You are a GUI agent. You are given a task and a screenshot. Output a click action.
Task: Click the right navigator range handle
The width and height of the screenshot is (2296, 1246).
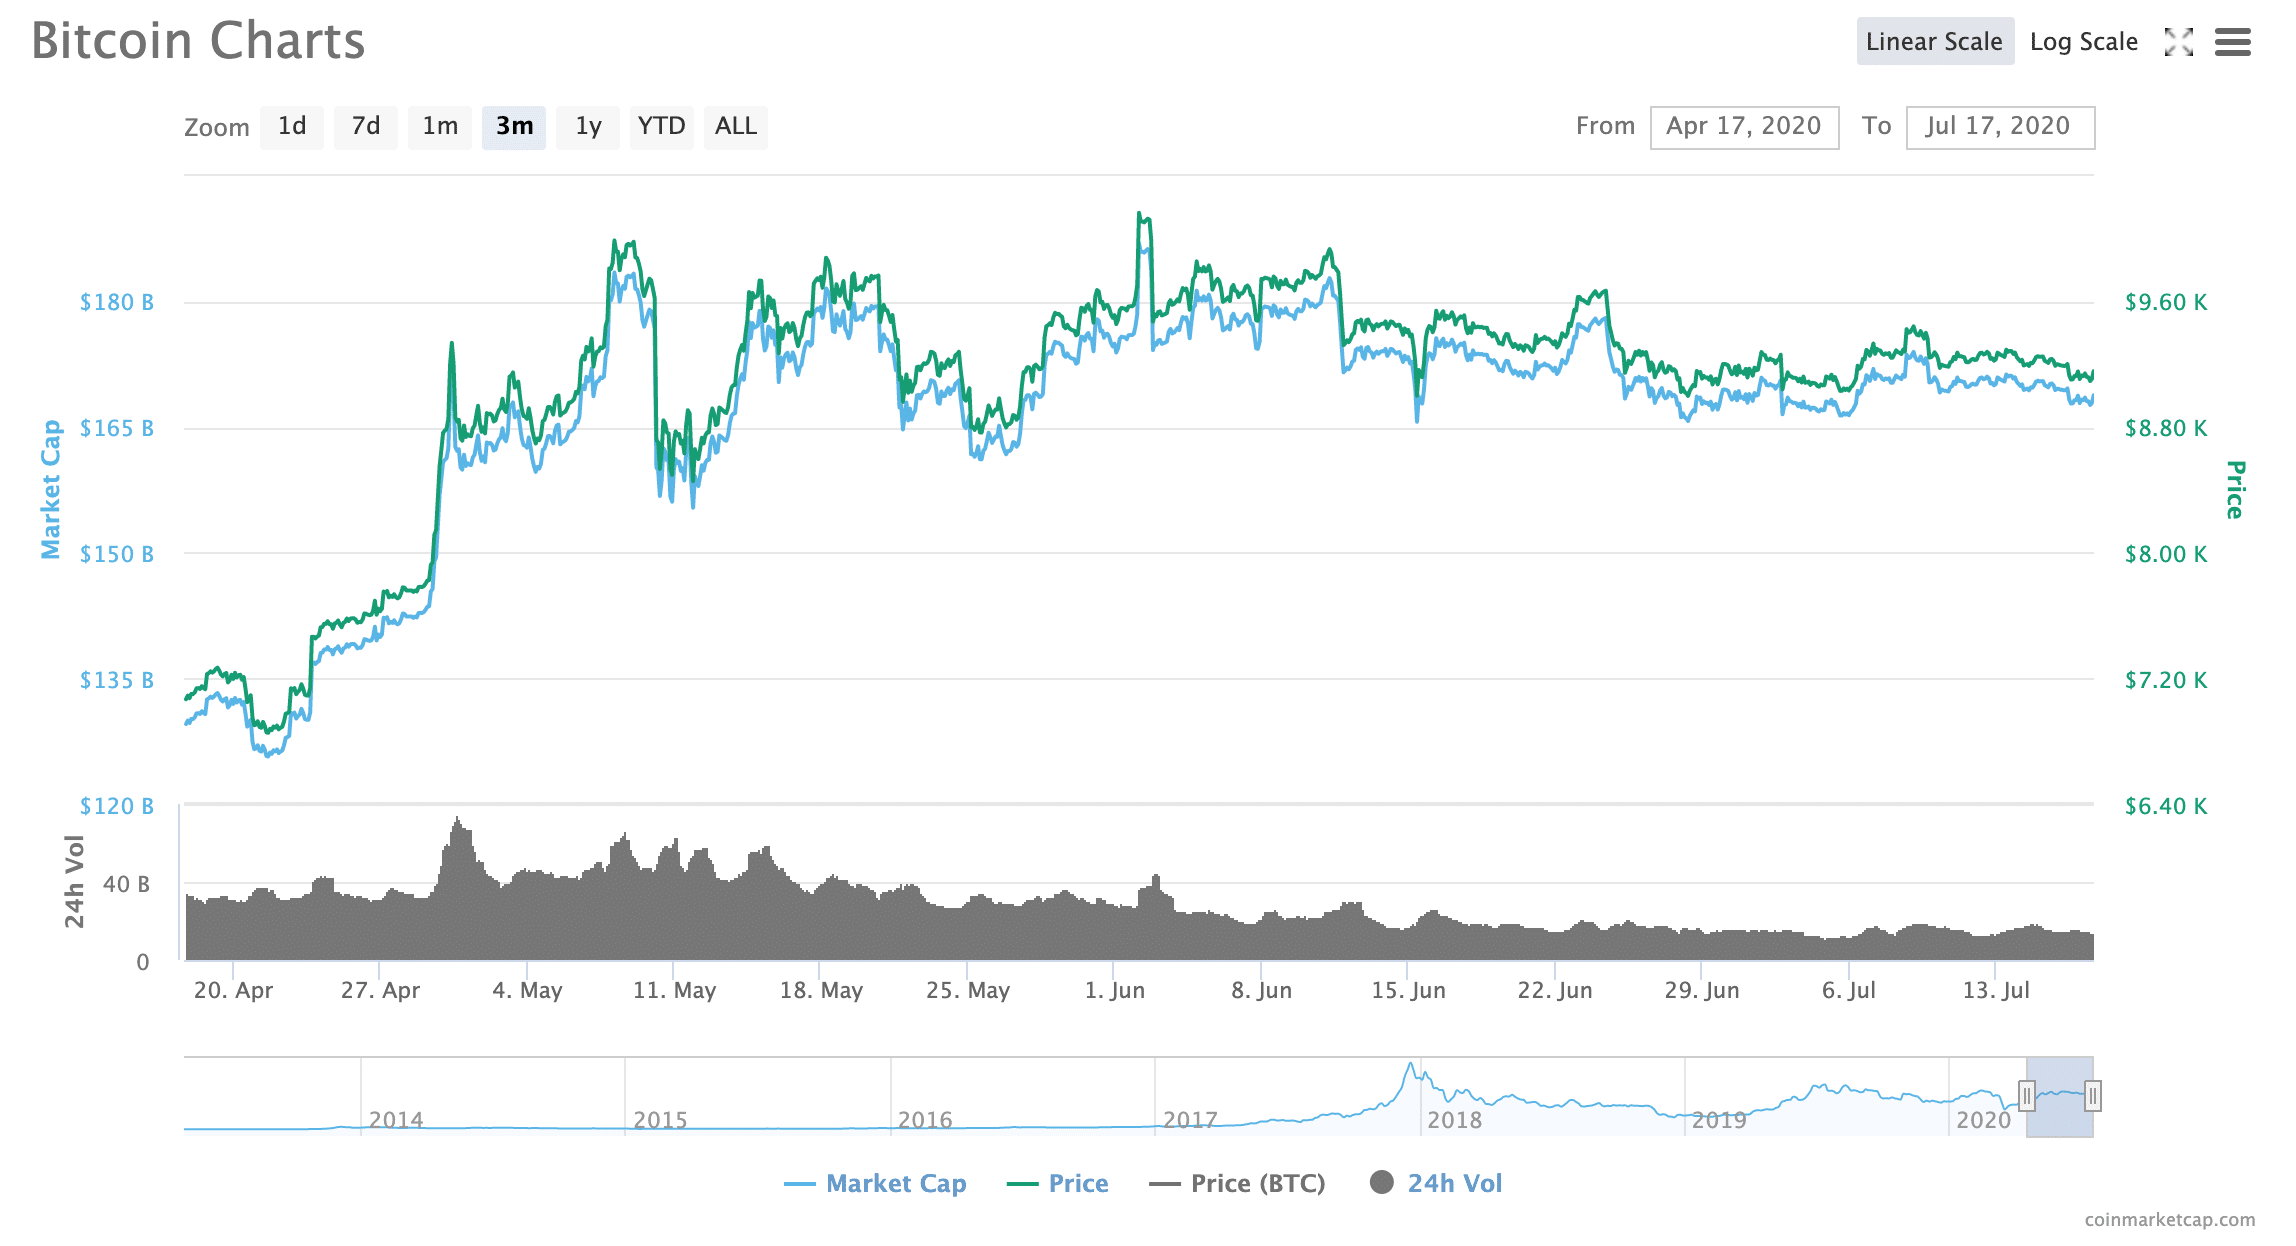(2092, 1096)
